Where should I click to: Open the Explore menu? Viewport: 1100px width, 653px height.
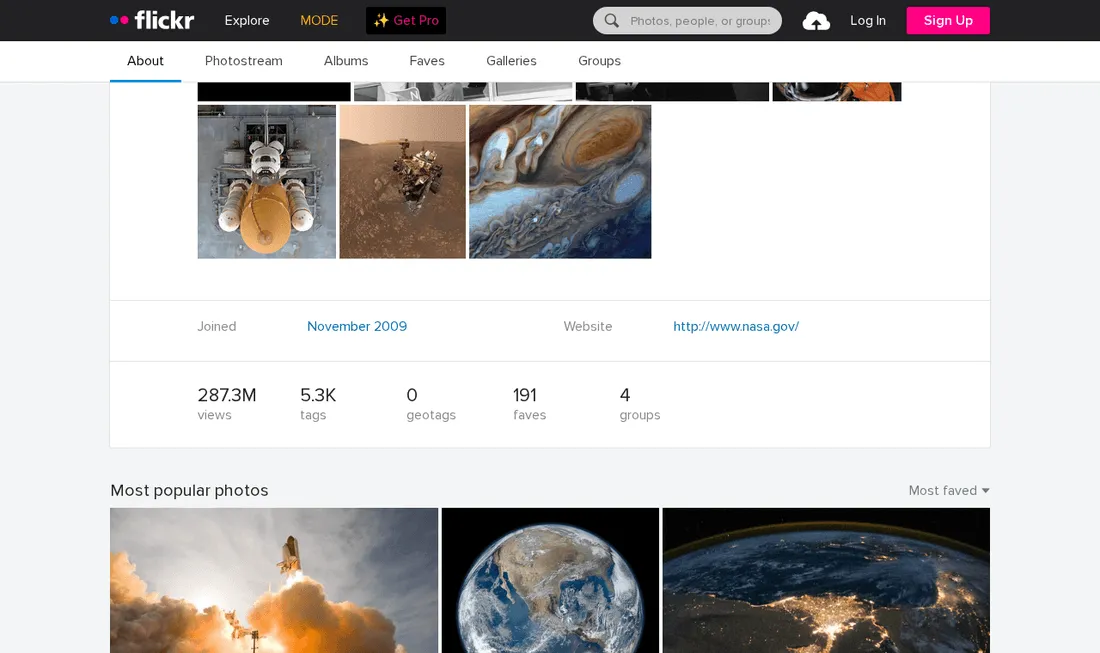pos(247,20)
